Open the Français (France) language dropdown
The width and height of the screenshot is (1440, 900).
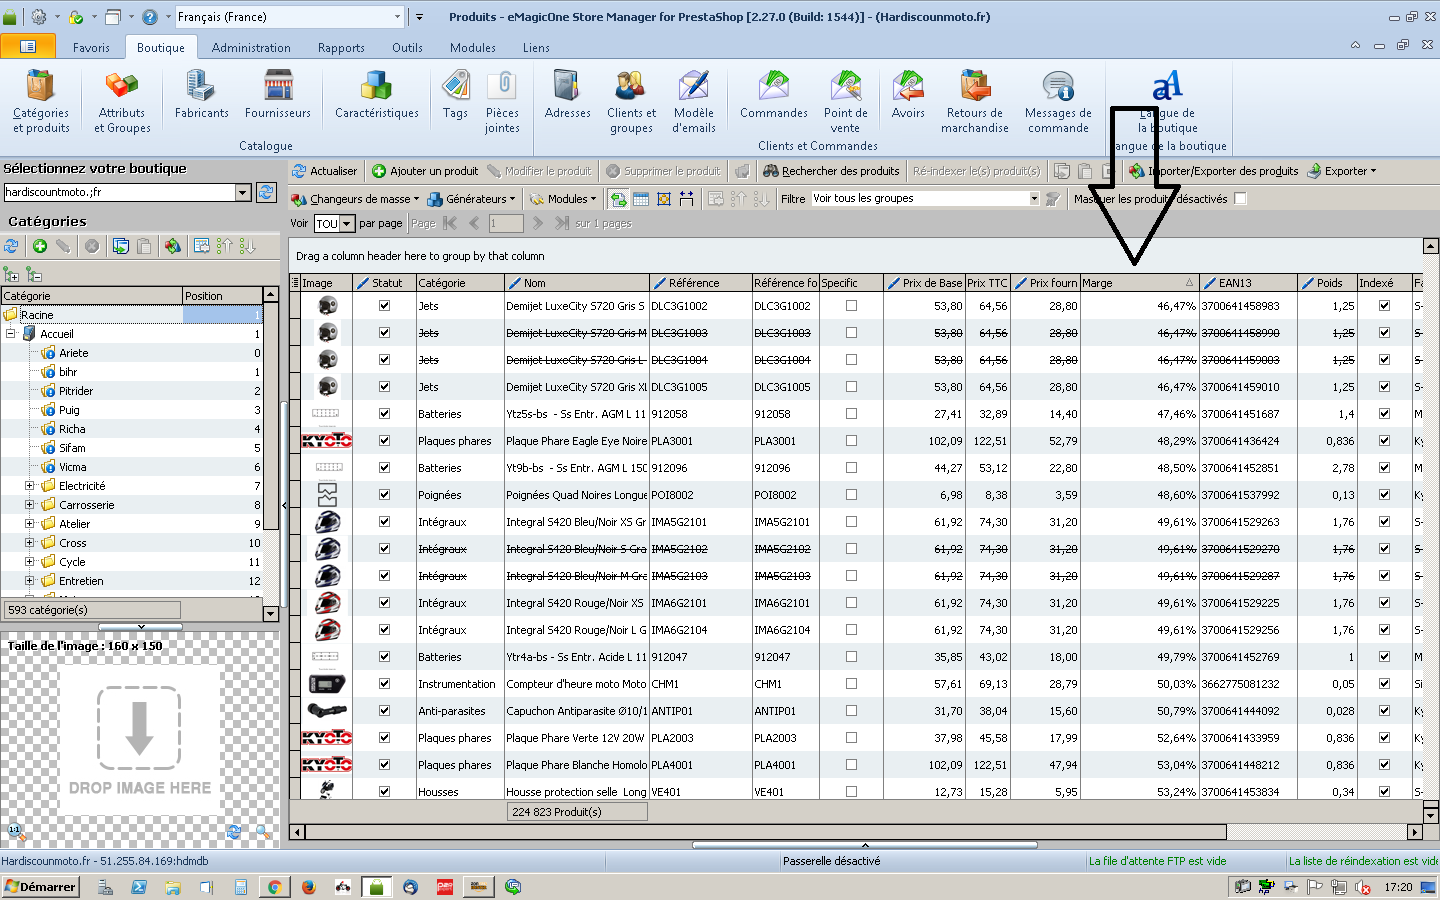tap(397, 17)
